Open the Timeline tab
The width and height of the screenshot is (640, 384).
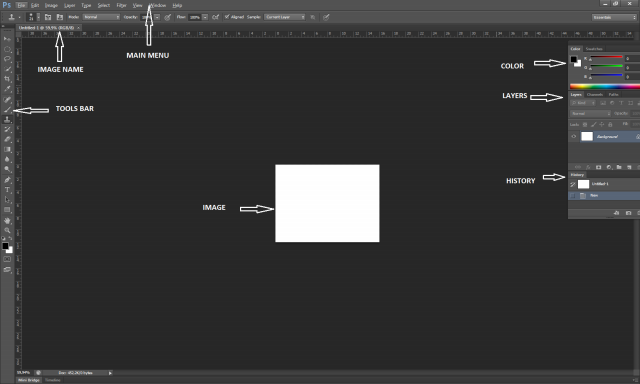(x=53, y=380)
